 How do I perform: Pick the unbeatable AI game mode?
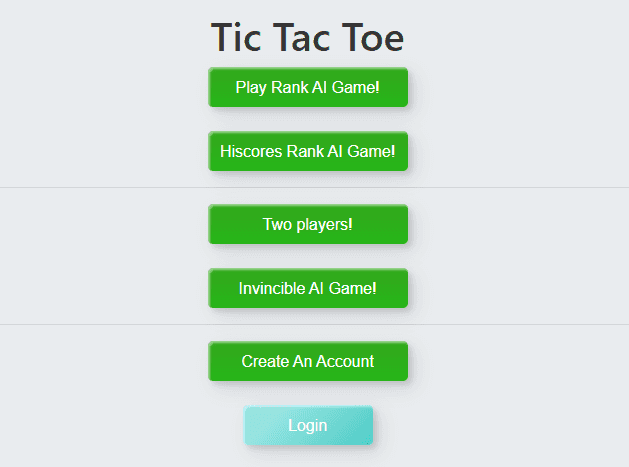click(308, 288)
